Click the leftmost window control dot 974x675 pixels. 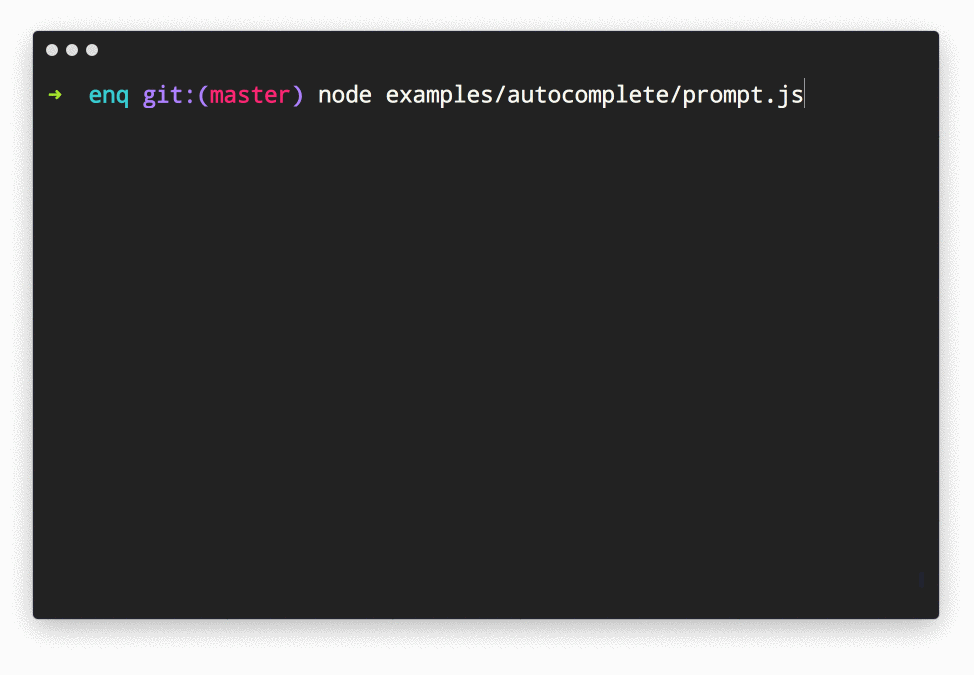(52, 50)
